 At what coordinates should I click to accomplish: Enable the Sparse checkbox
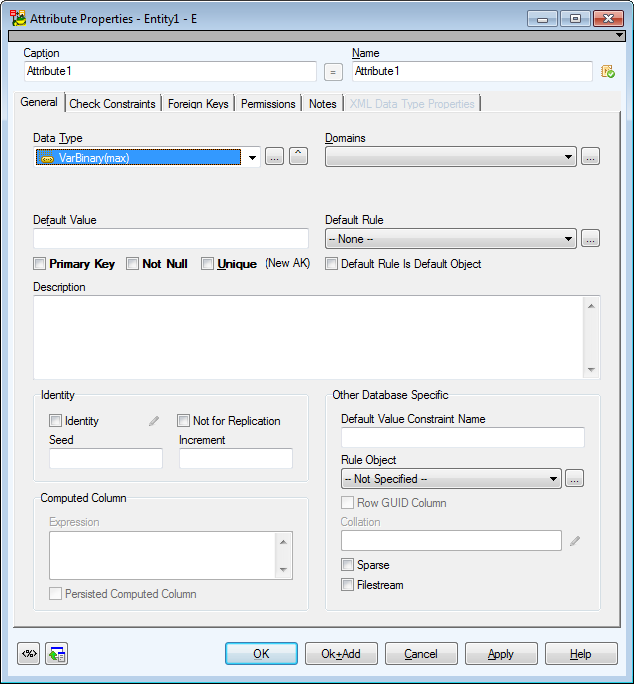click(x=347, y=564)
